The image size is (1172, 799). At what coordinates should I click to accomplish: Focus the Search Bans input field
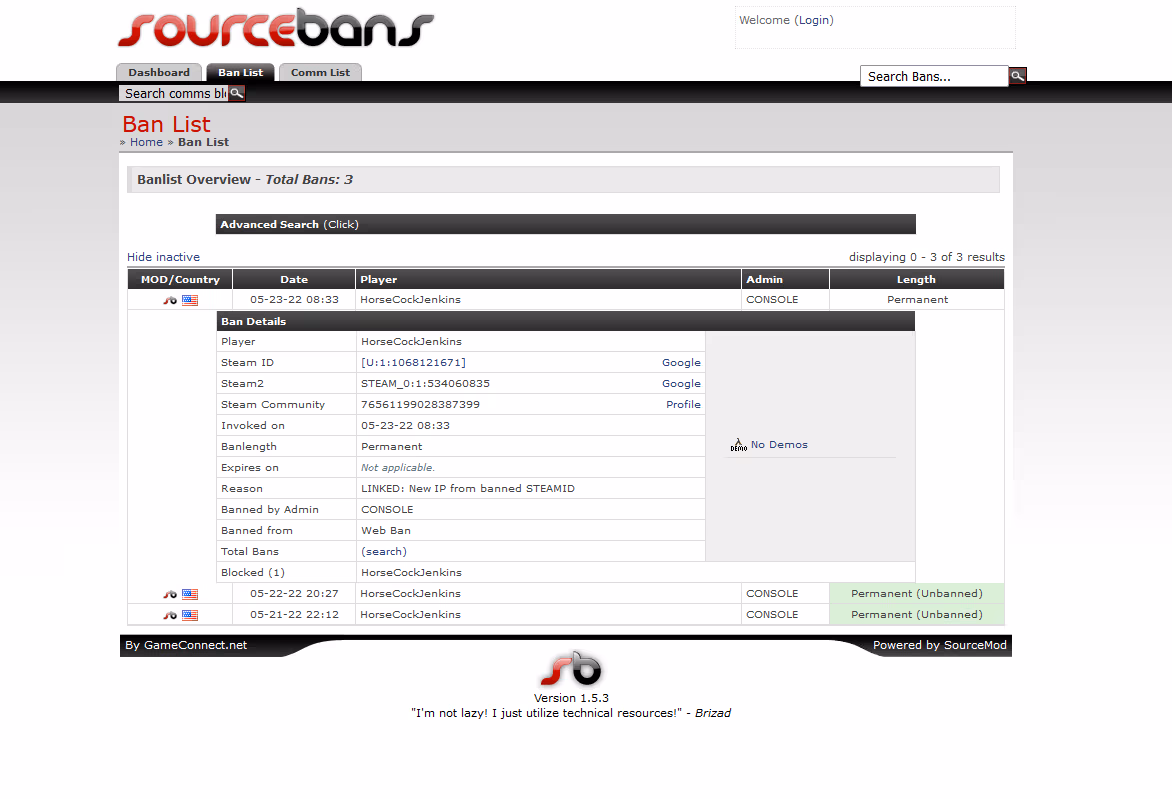[934, 76]
